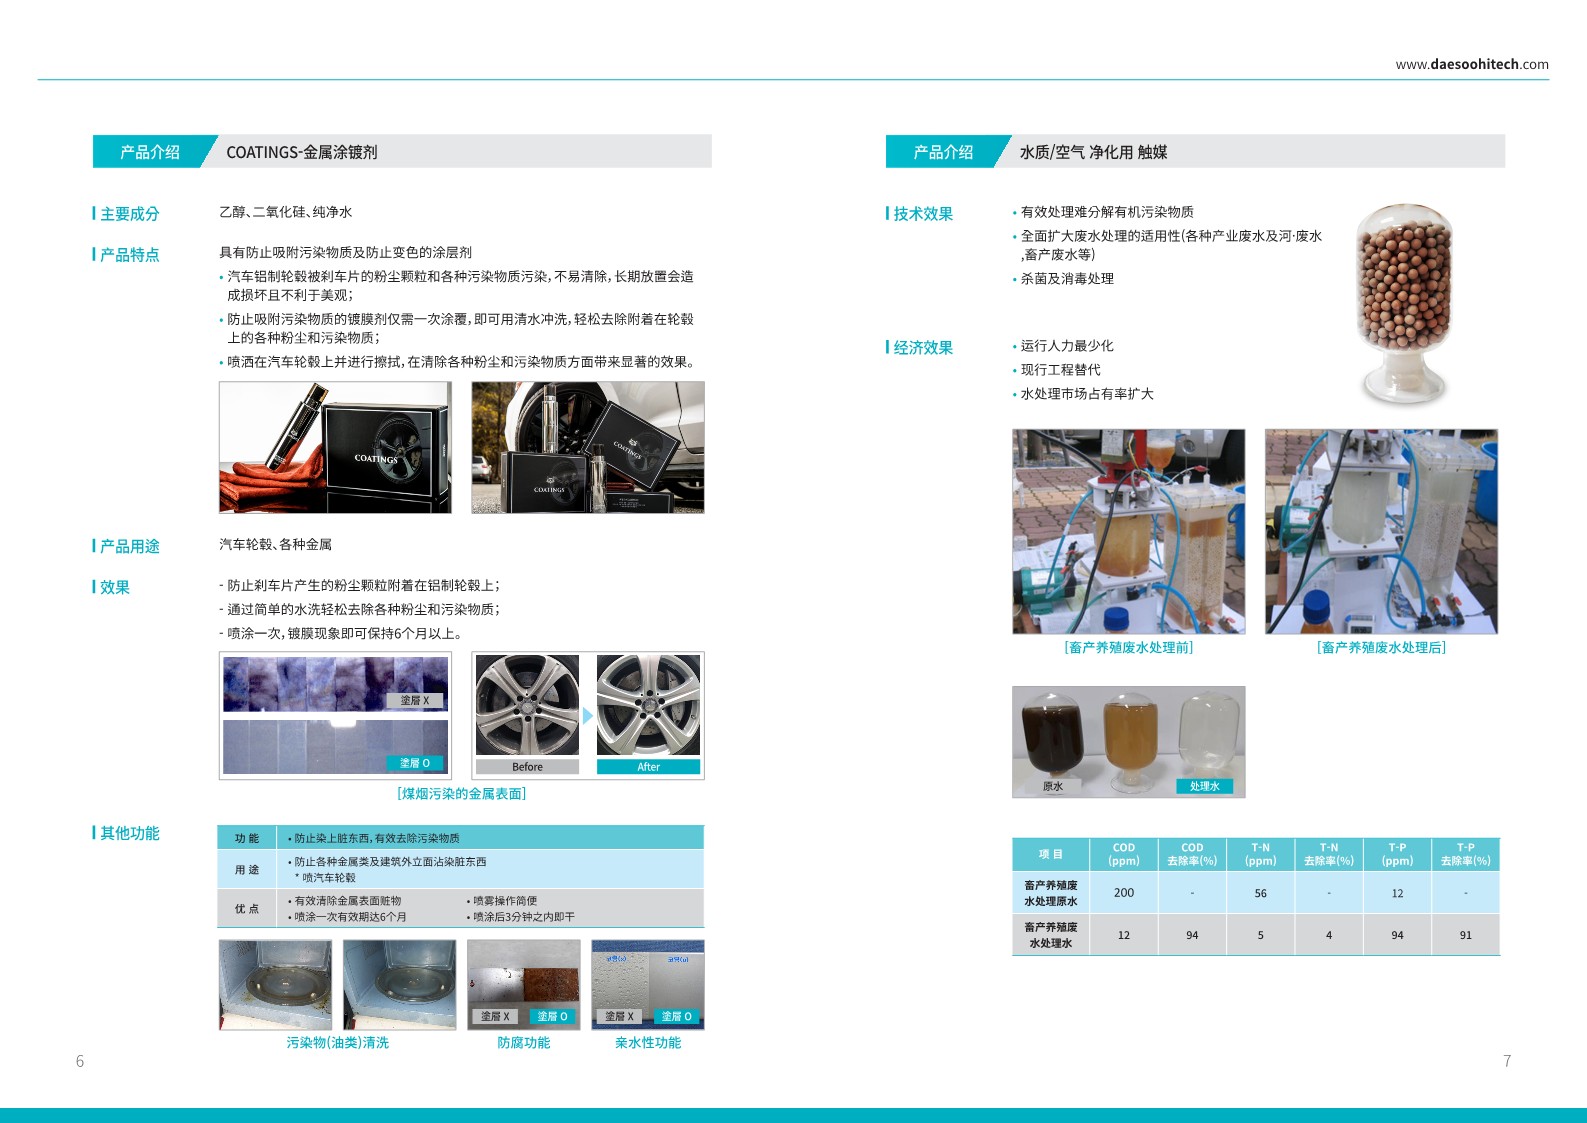Select the caption [畜产养殖废水处理前]
The width and height of the screenshot is (1587, 1123).
click(x=1129, y=647)
